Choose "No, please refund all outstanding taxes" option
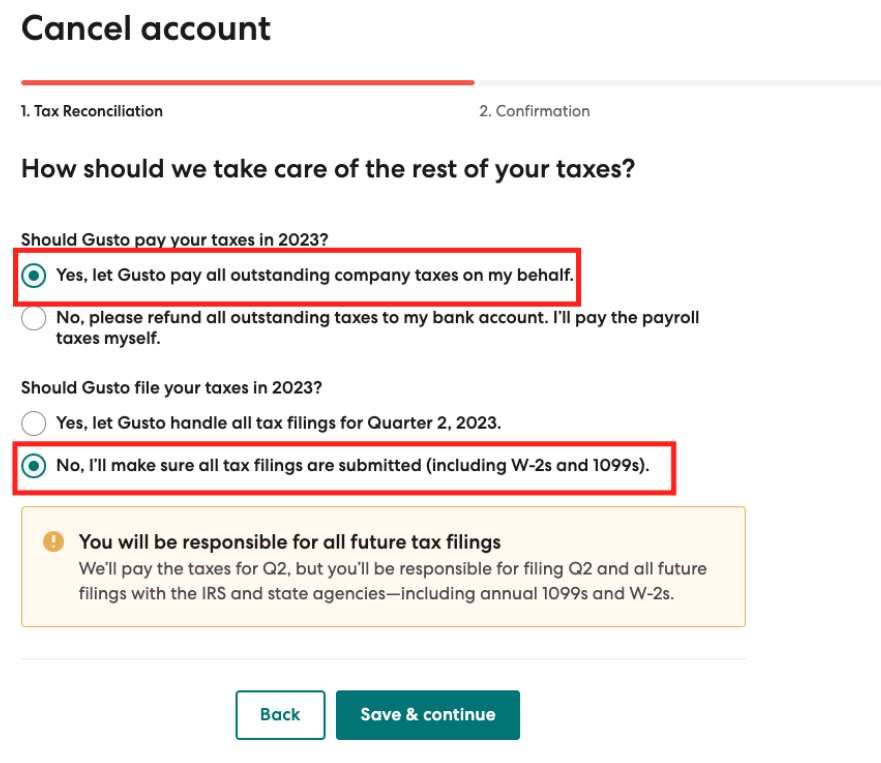Viewport: 881px width, 763px height. click(x=33, y=318)
